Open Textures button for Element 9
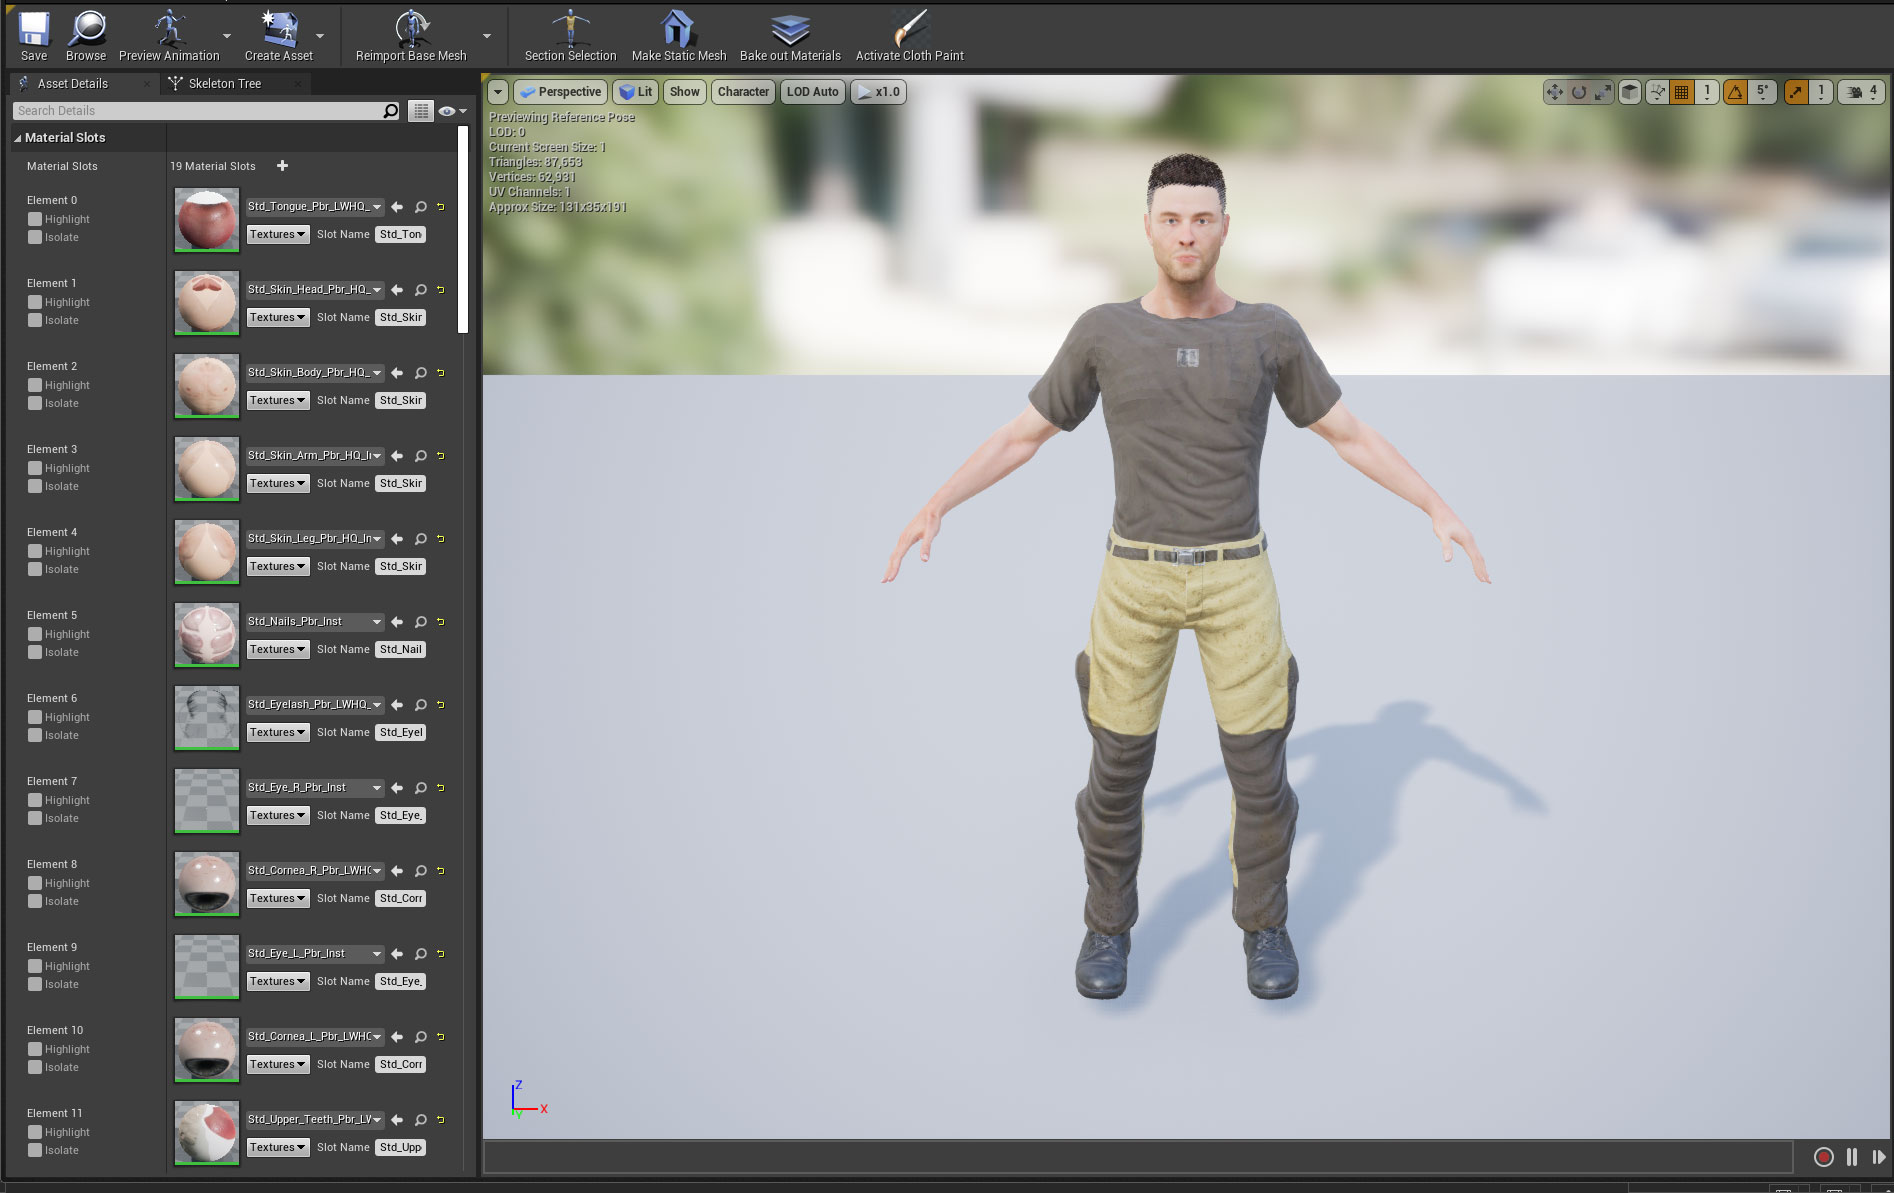 (277, 981)
